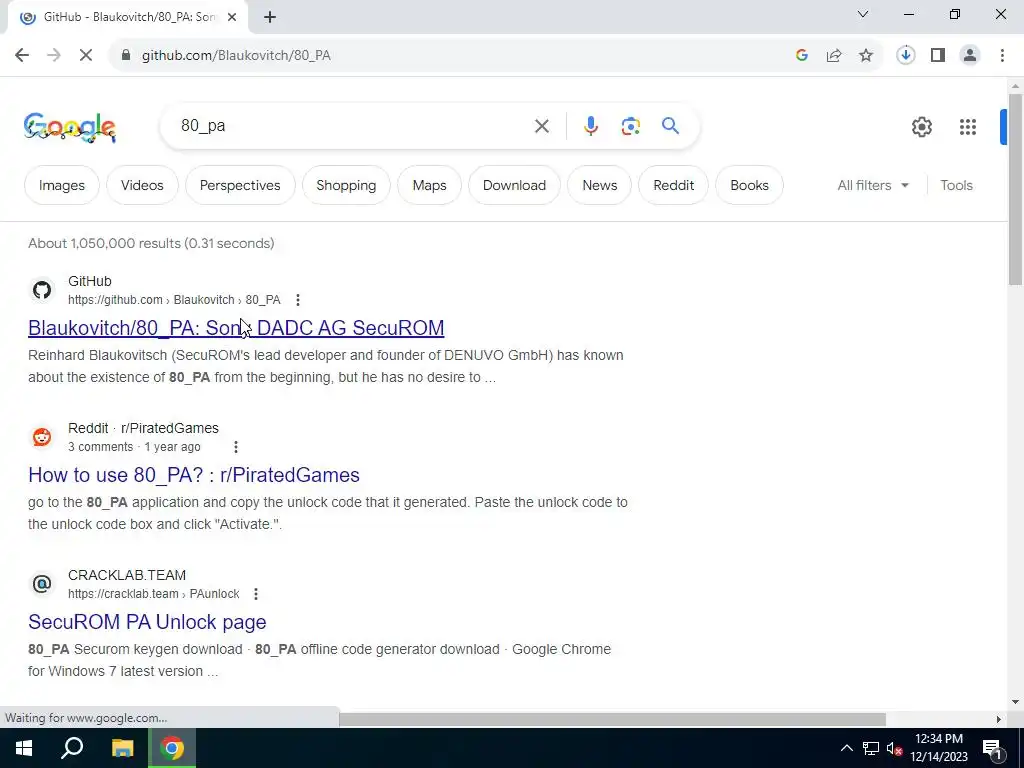Click the scroll down arrow
This screenshot has height=768, width=1024.
click(x=1015, y=703)
